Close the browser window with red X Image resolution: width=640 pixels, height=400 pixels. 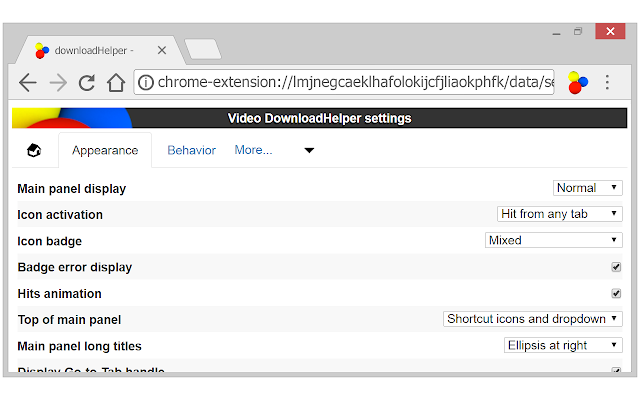click(610, 31)
